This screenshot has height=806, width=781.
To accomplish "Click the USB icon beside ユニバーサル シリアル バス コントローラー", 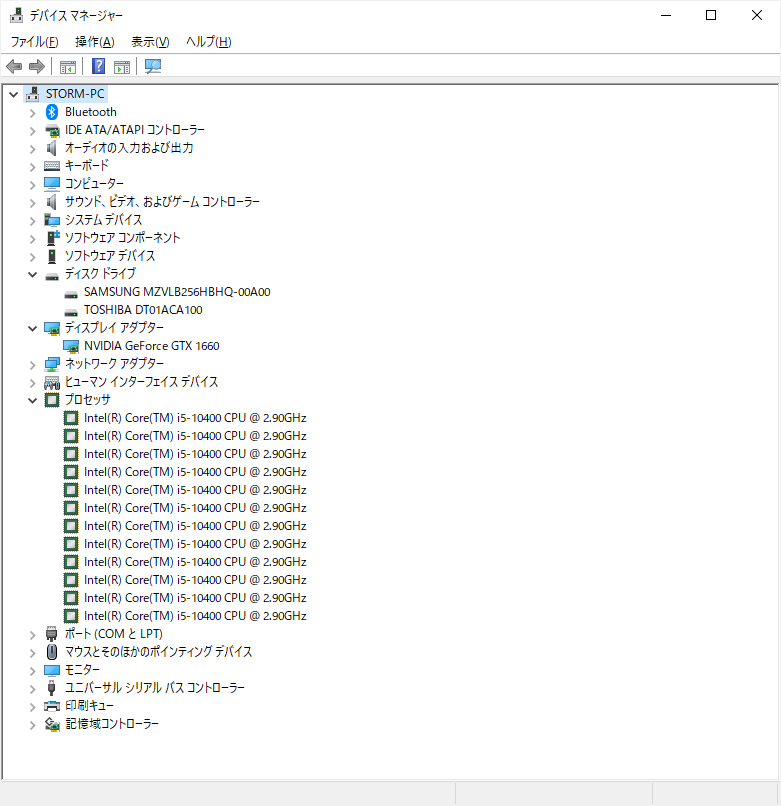I will pos(51,688).
